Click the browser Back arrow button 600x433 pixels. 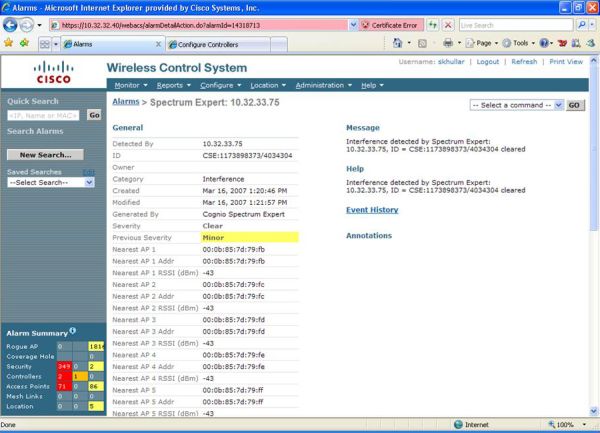point(10,25)
